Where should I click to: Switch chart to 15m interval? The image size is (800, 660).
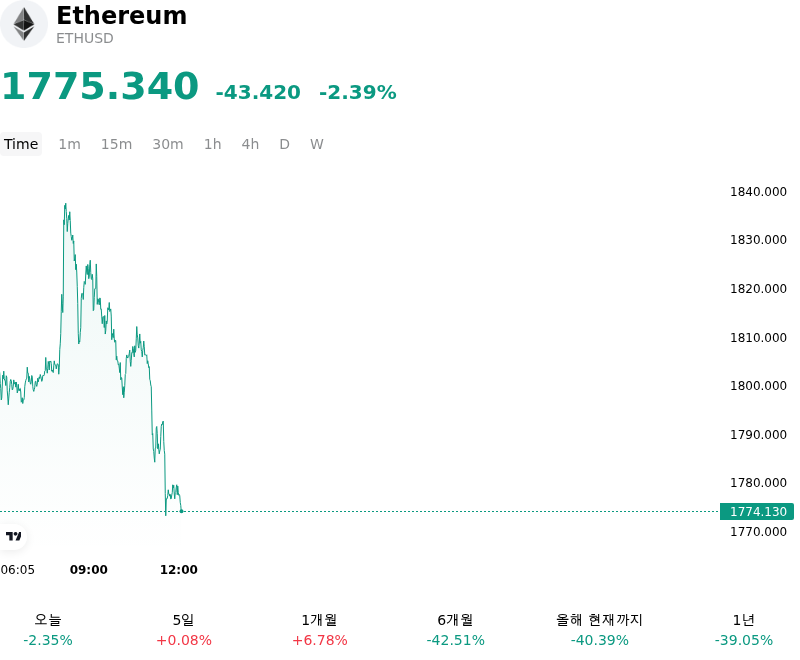pyautogui.click(x=116, y=144)
